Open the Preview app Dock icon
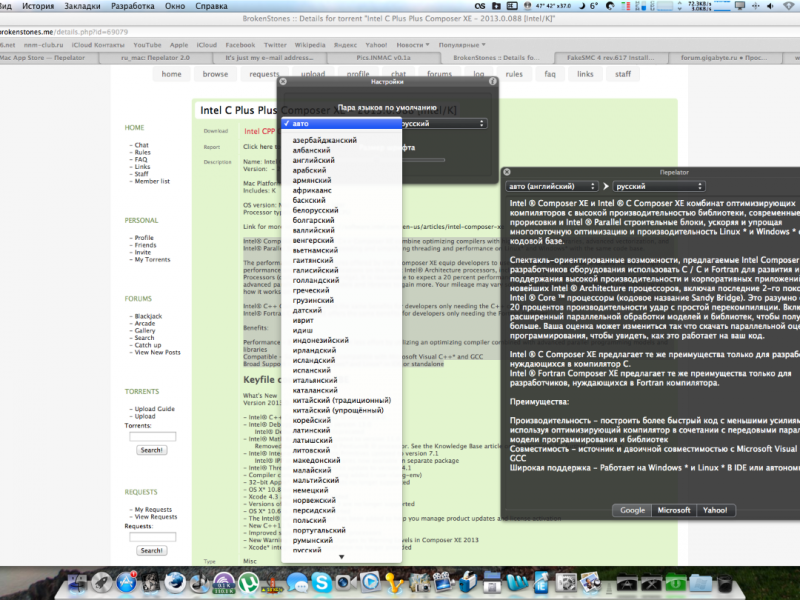The height and width of the screenshot is (600, 800). pos(590,583)
